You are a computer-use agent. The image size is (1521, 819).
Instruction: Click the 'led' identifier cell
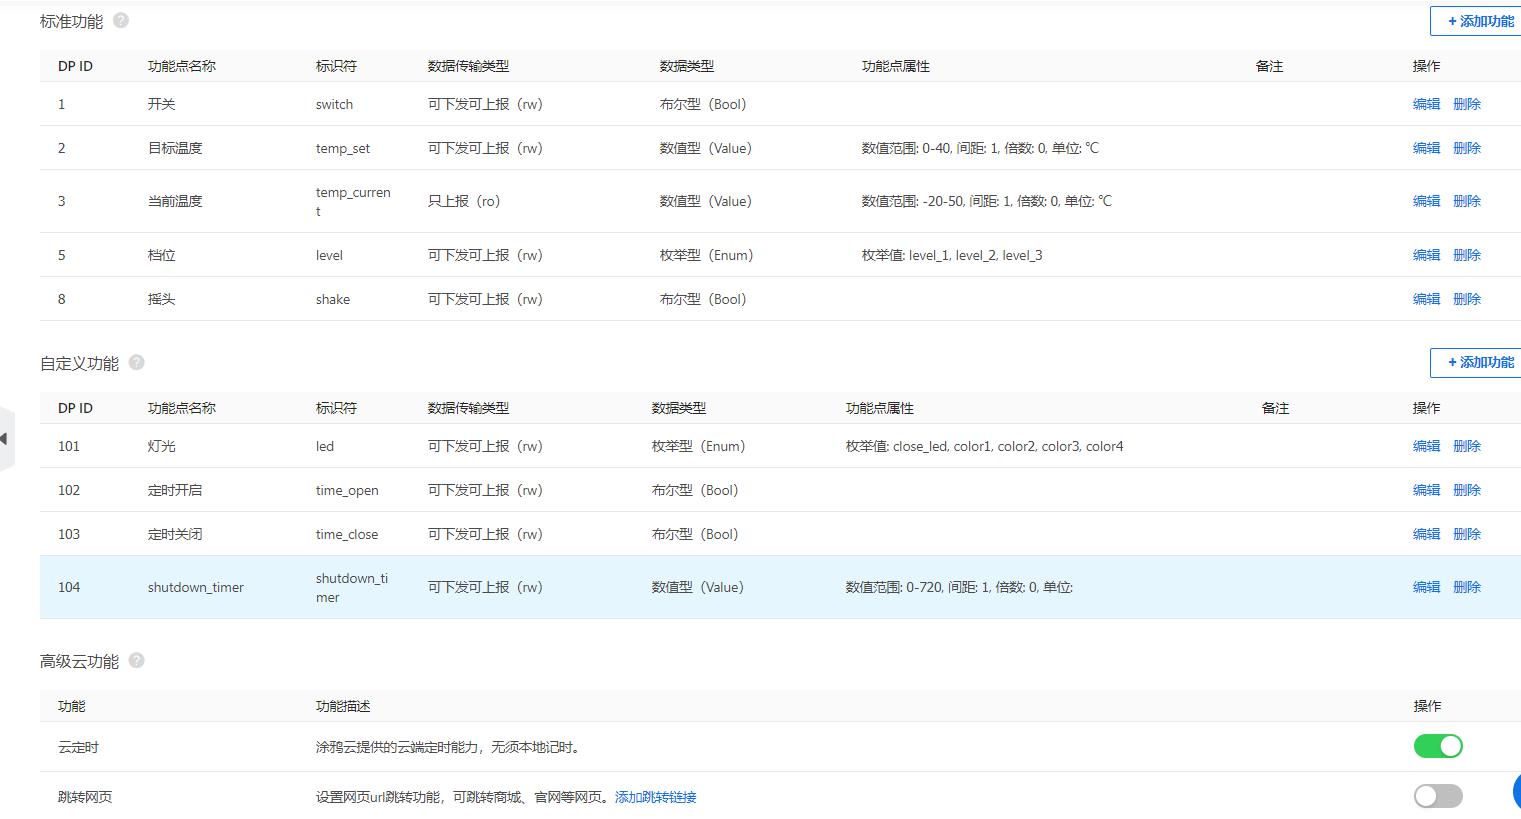pos(325,446)
